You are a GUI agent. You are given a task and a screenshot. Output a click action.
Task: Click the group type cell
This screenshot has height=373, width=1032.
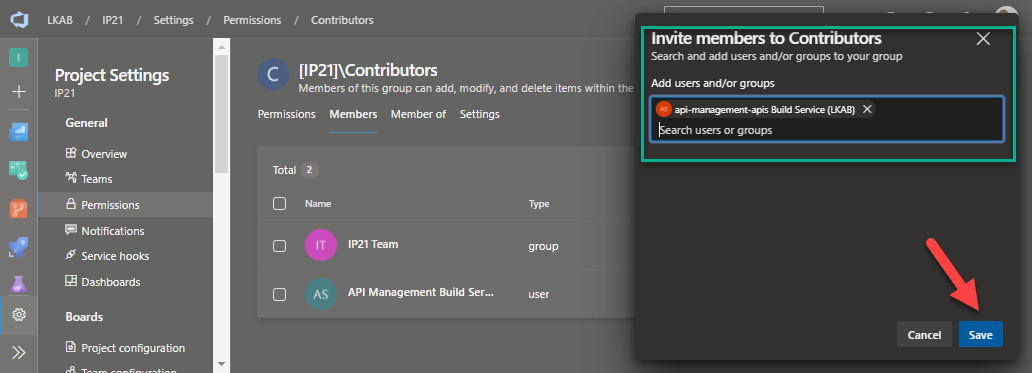pos(543,246)
